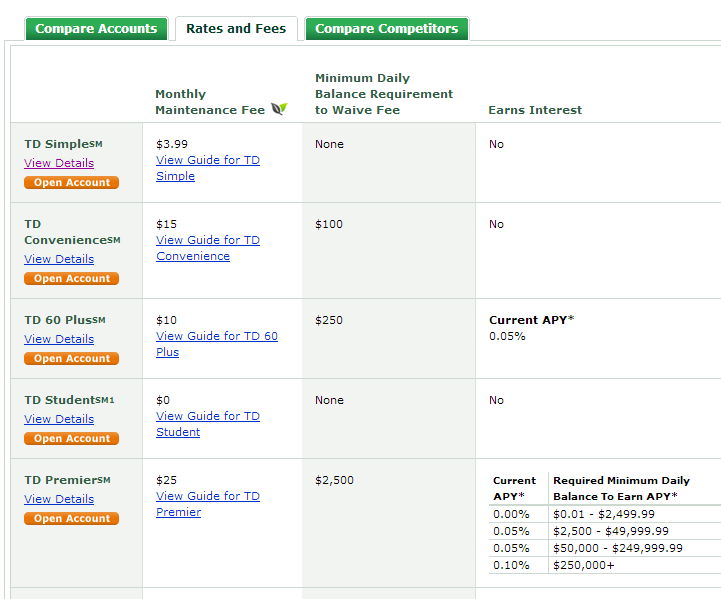This screenshot has height=599, width=721.
Task: Open View Details for TD 60 Plus
Action: tap(59, 339)
